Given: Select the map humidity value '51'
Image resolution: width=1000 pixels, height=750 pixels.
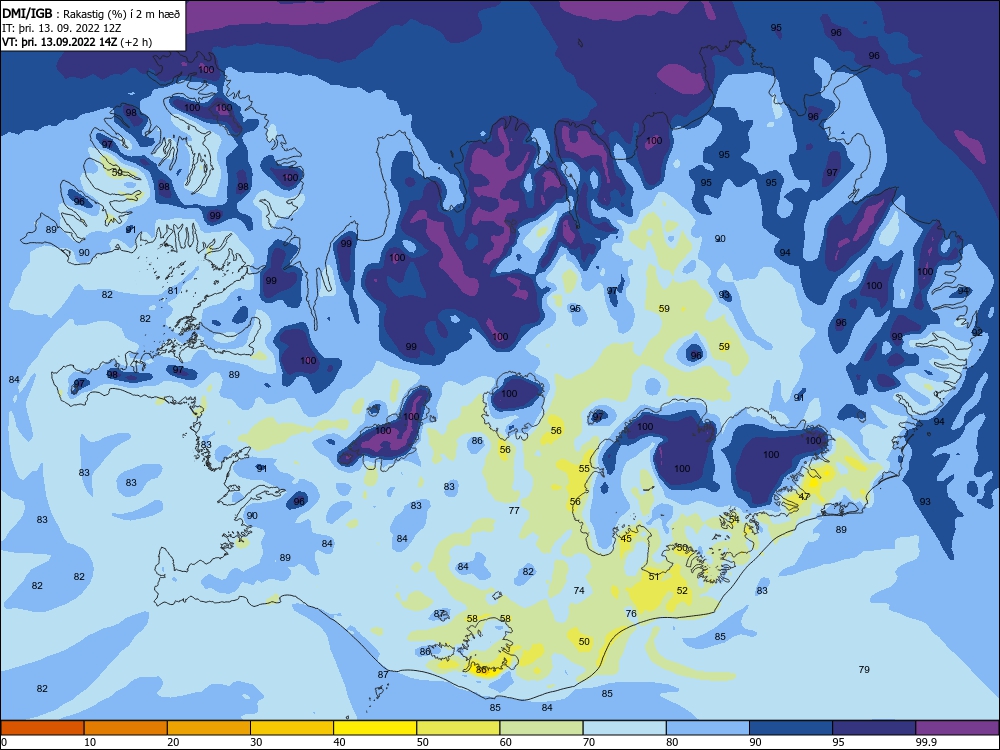Looking at the screenshot, I should (654, 577).
